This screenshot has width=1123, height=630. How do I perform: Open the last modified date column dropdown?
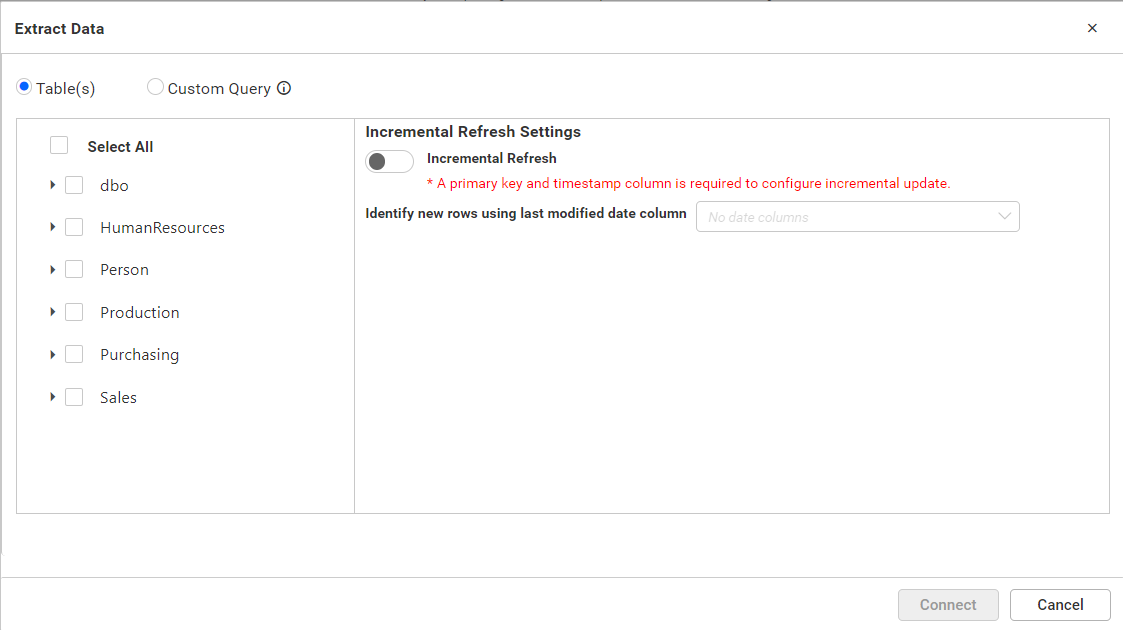pyautogui.click(x=857, y=217)
